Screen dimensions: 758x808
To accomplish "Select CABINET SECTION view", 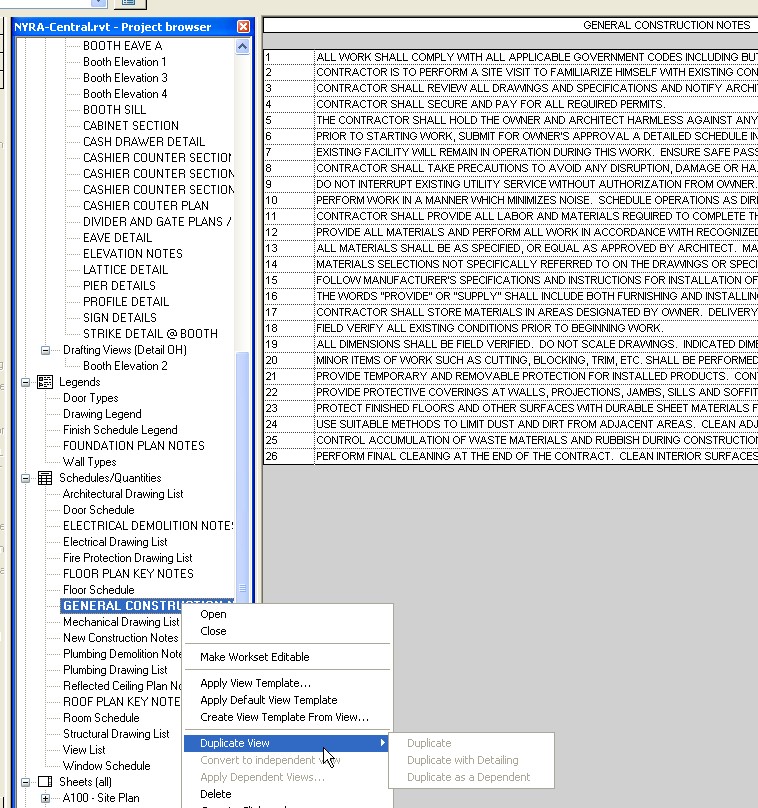I will pyautogui.click(x=131, y=126).
